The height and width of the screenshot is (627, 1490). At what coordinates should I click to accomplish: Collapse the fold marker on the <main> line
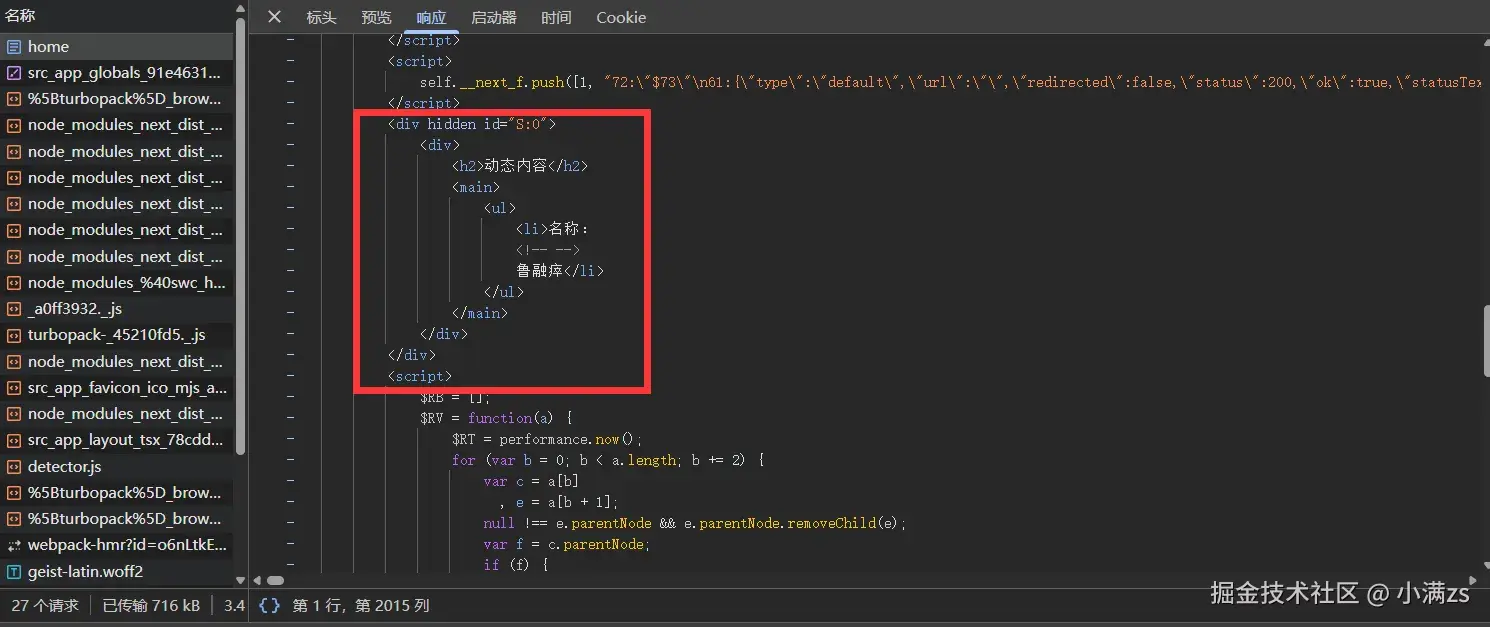pos(290,187)
